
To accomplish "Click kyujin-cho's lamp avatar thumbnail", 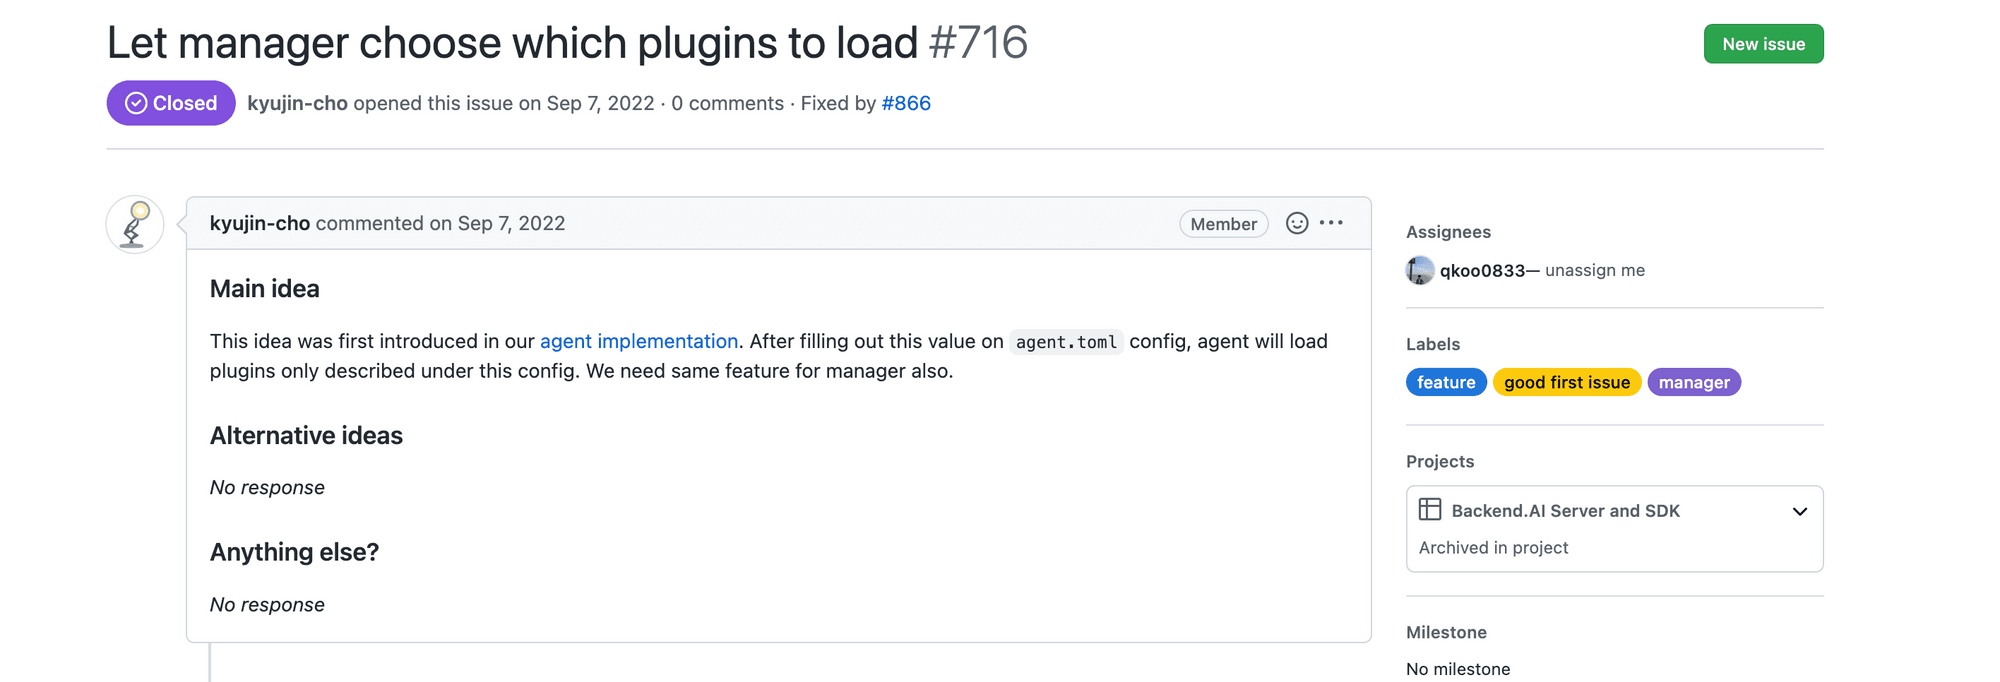I will pyautogui.click(x=135, y=224).
